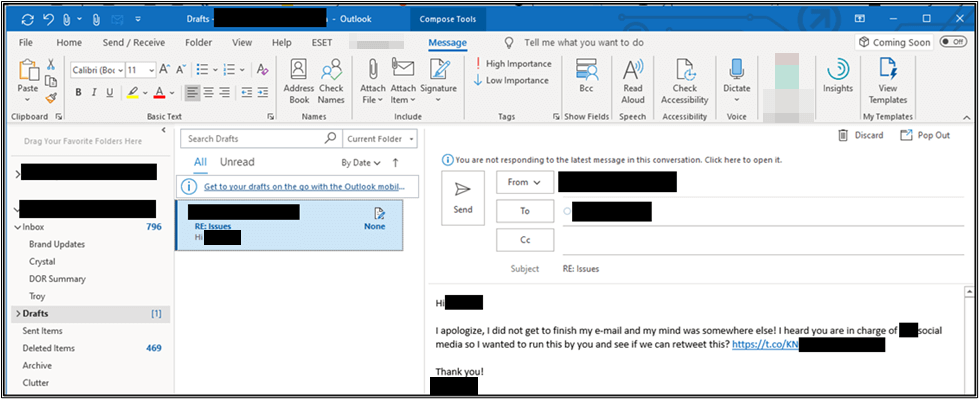Open the Calibri font name dropdown
The image size is (979, 399).
(121, 70)
